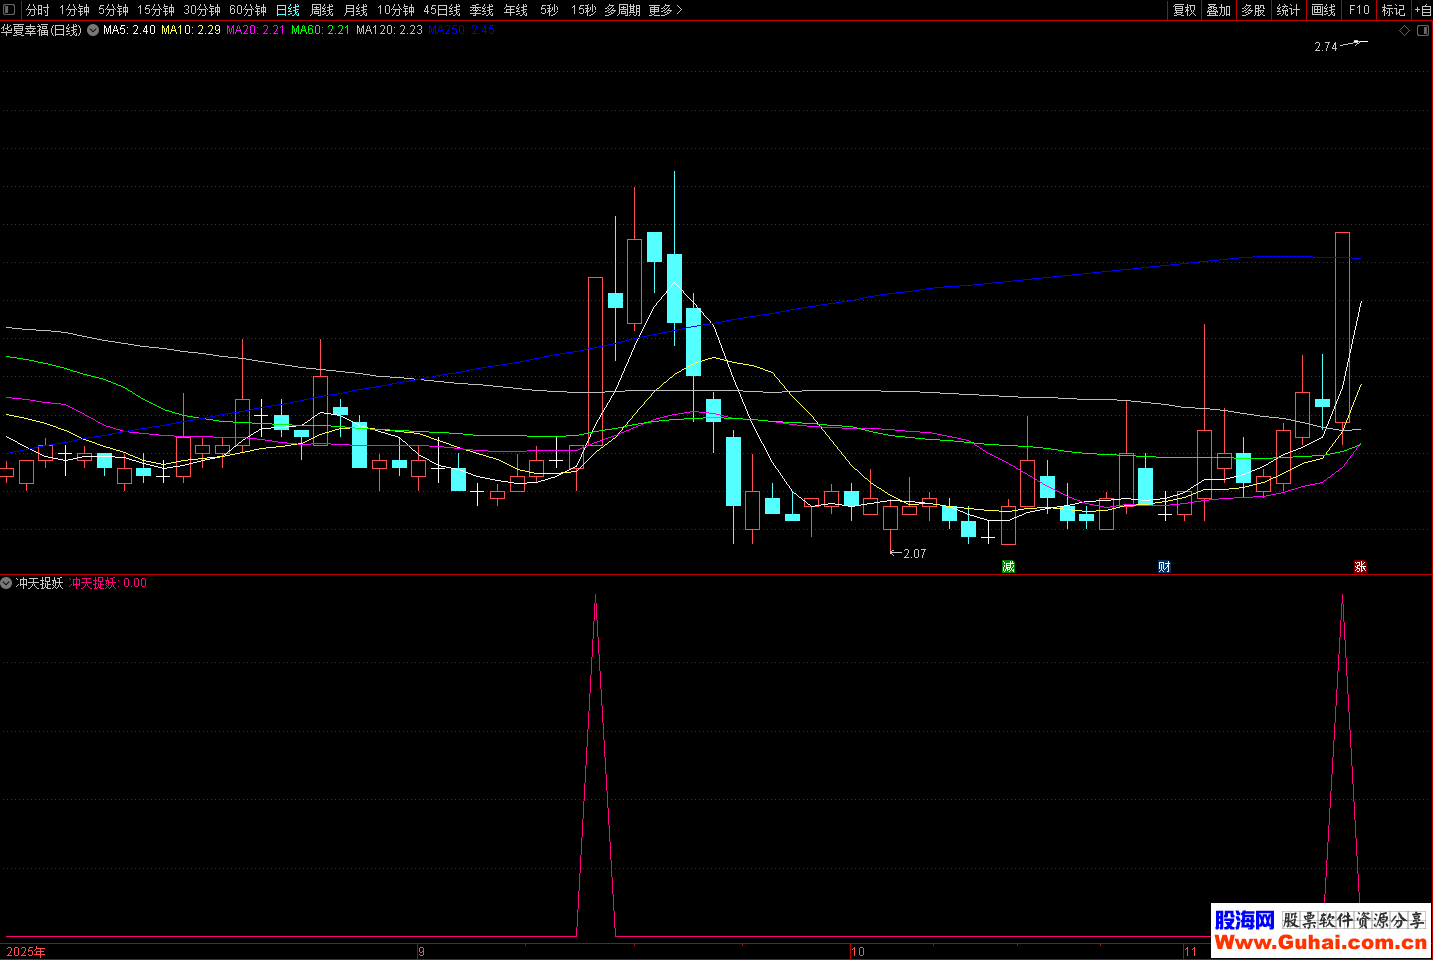1433x960 pixels.
Task: Click the green 减 event marker
Action: (x=1008, y=567)
